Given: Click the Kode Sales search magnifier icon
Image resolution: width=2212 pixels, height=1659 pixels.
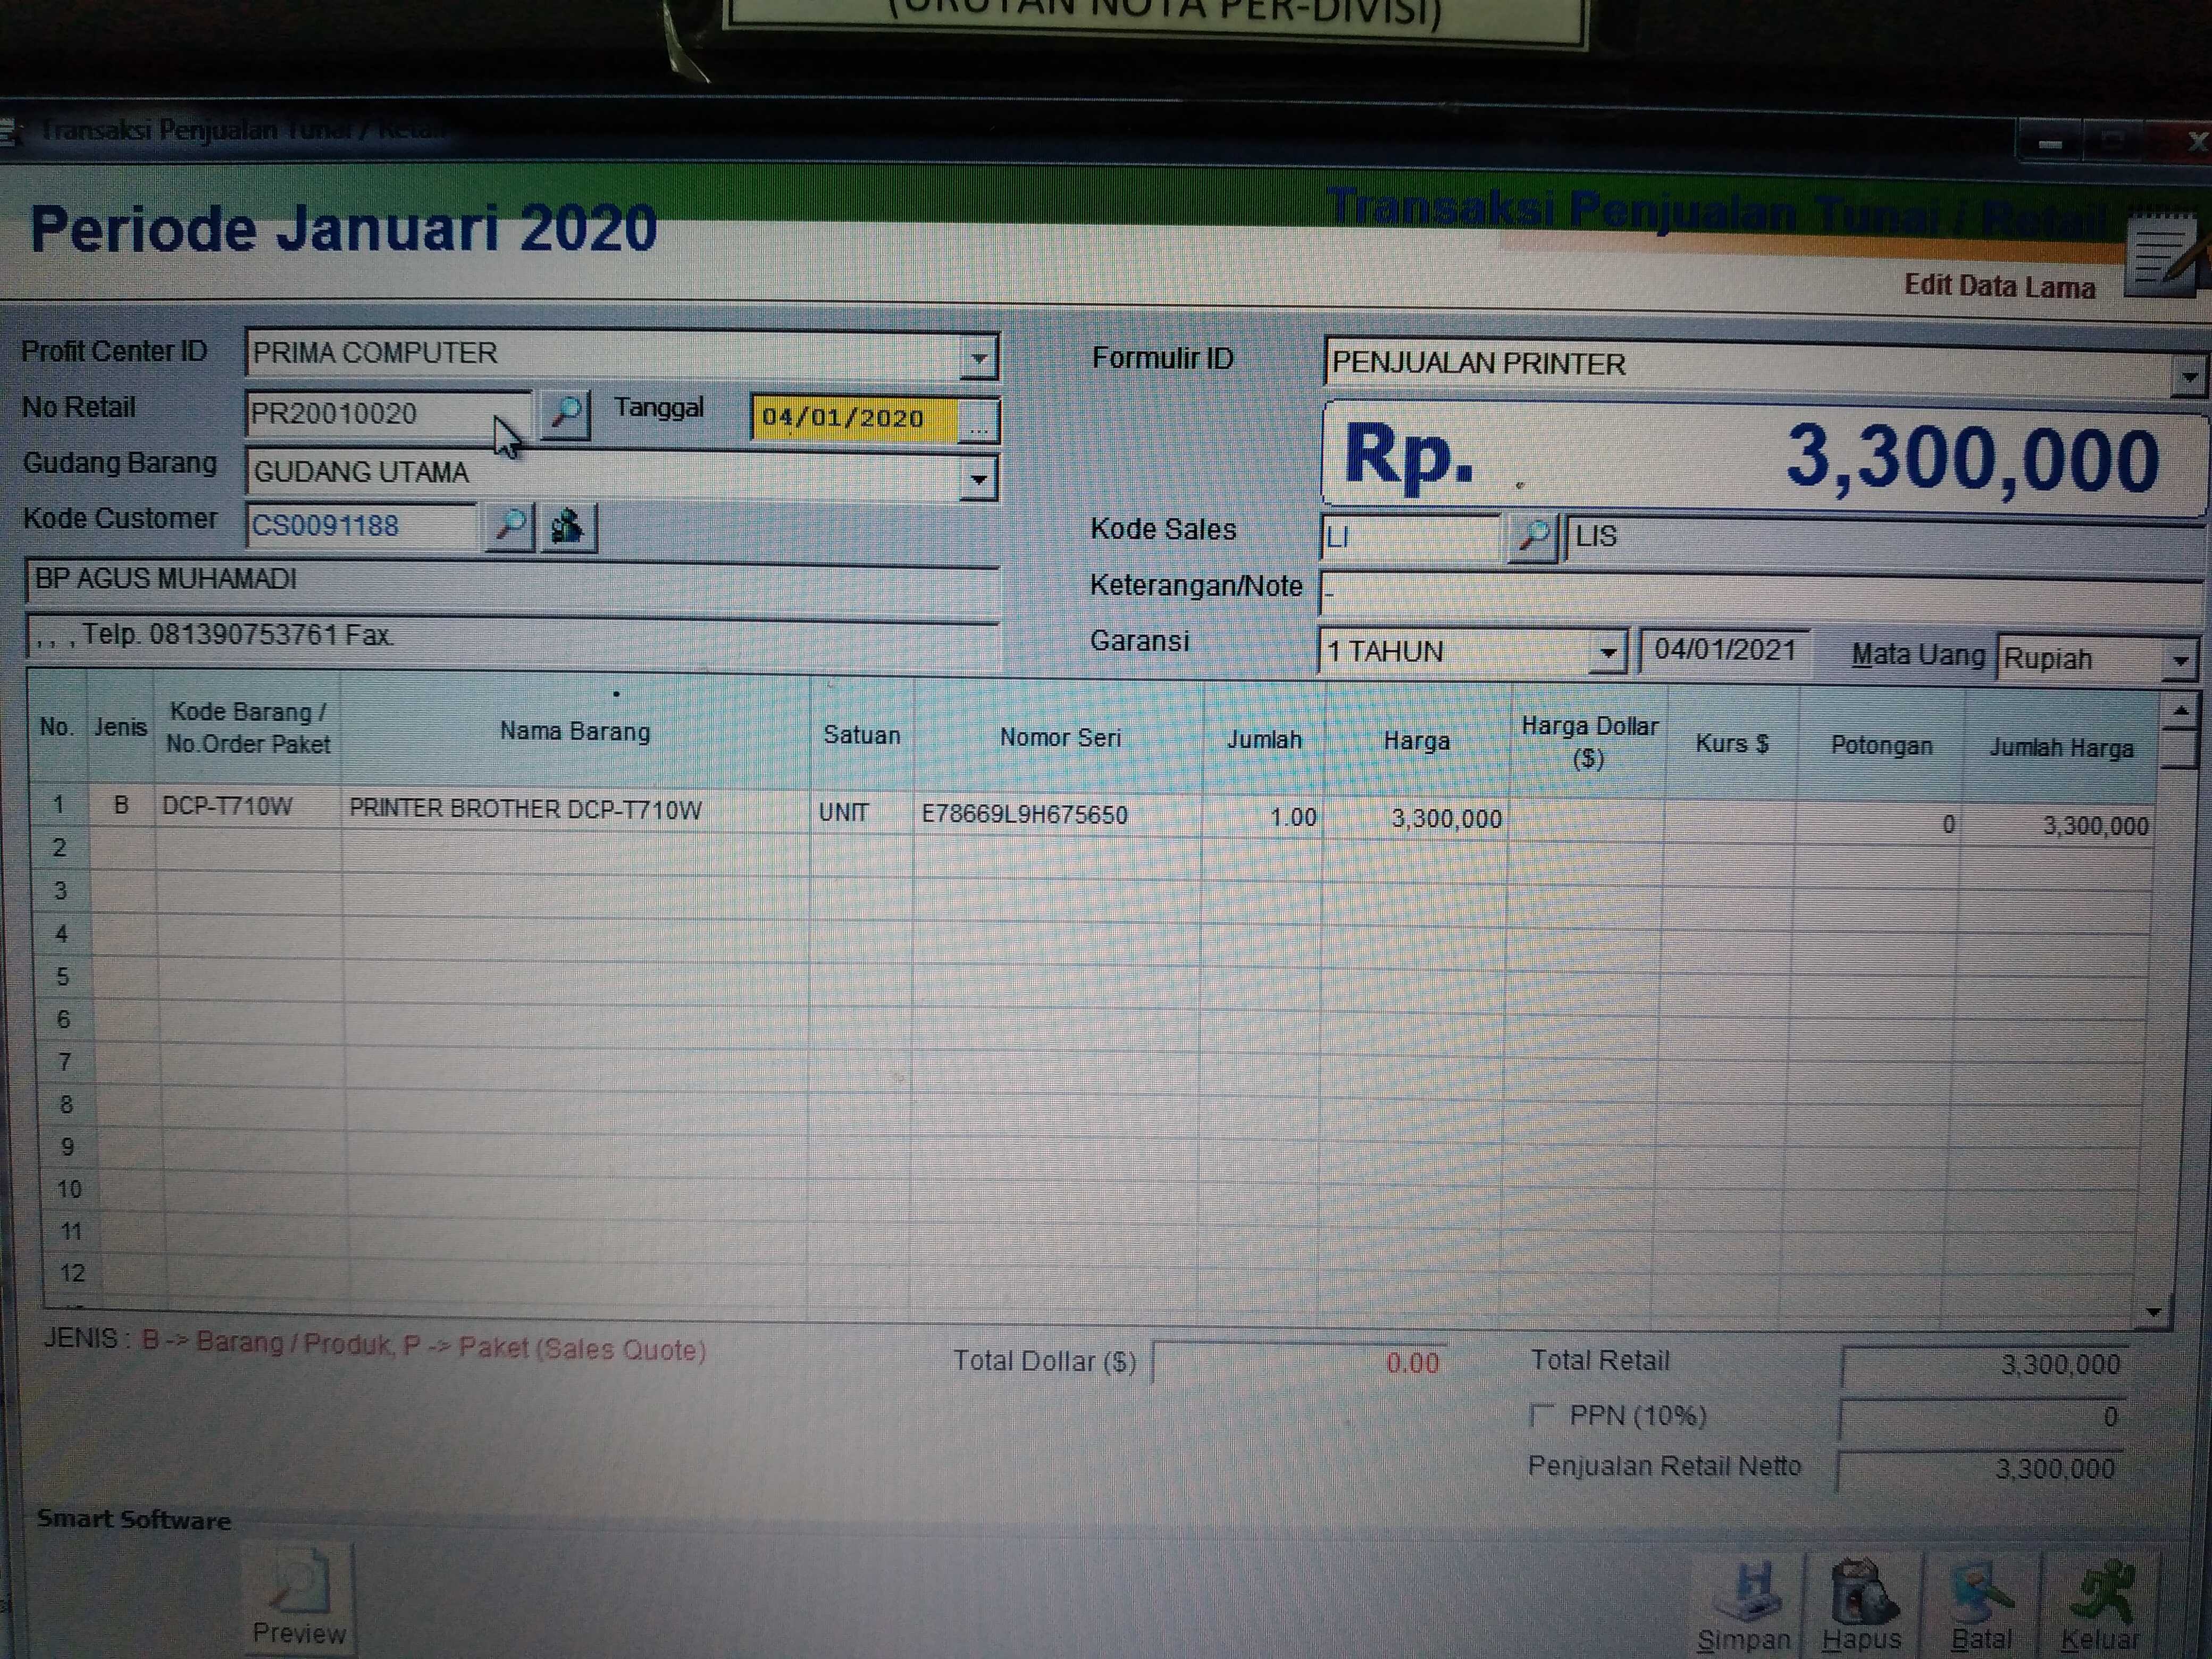Looking at the screenshot, I should point(1532,537).
